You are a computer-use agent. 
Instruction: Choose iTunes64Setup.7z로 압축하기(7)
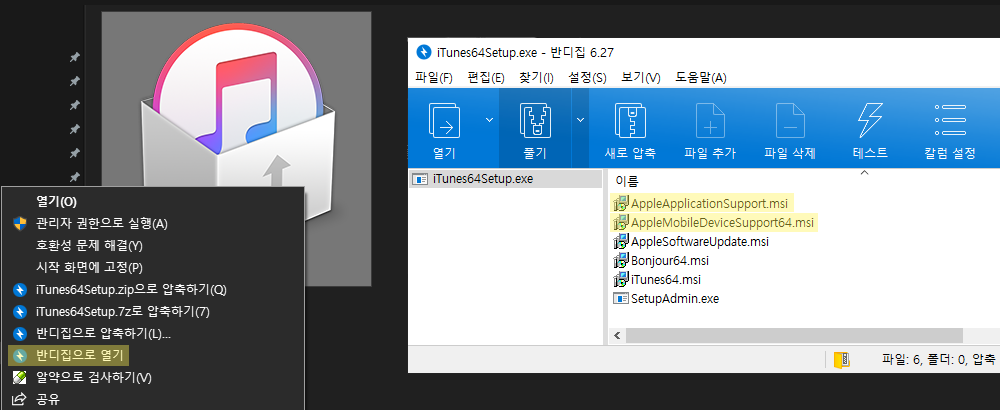[153, 312]
